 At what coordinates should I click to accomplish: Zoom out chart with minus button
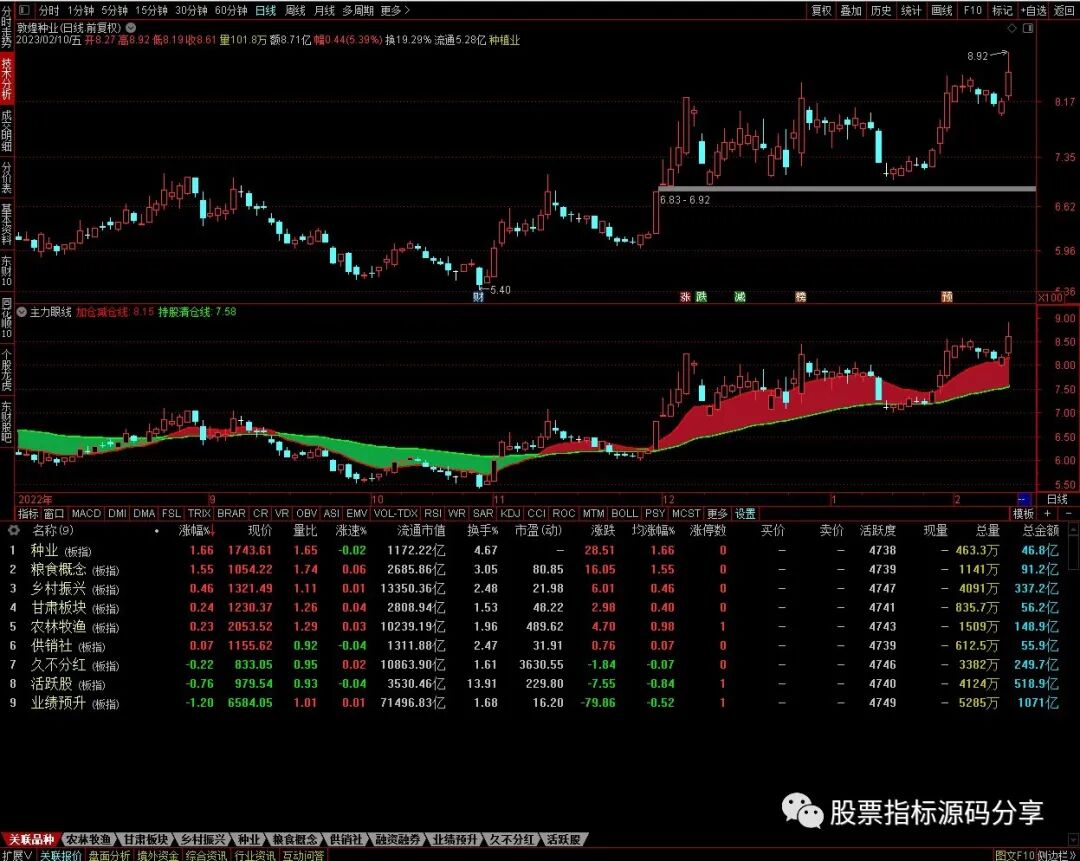click(x=1068, y=513)
